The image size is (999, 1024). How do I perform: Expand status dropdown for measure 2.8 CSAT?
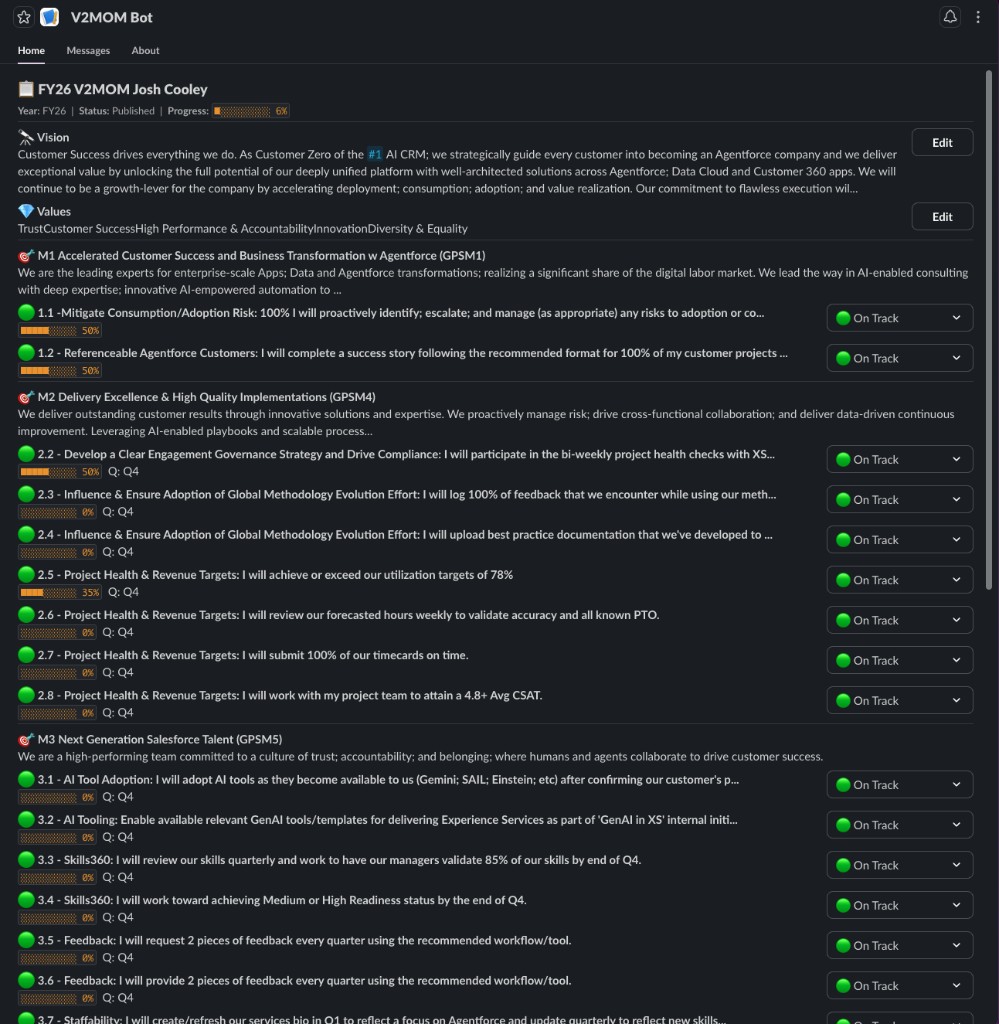(x=899, y=700)
